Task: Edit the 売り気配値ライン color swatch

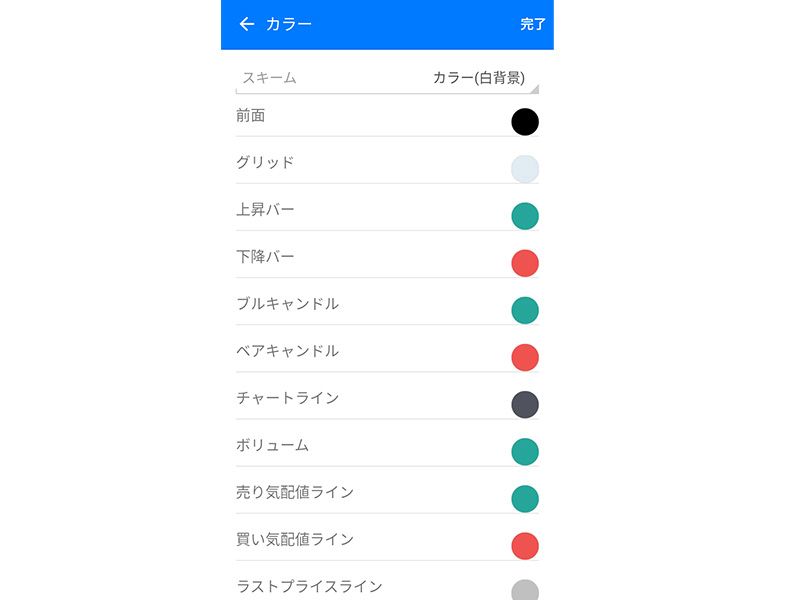Action: tap(525, 498)
